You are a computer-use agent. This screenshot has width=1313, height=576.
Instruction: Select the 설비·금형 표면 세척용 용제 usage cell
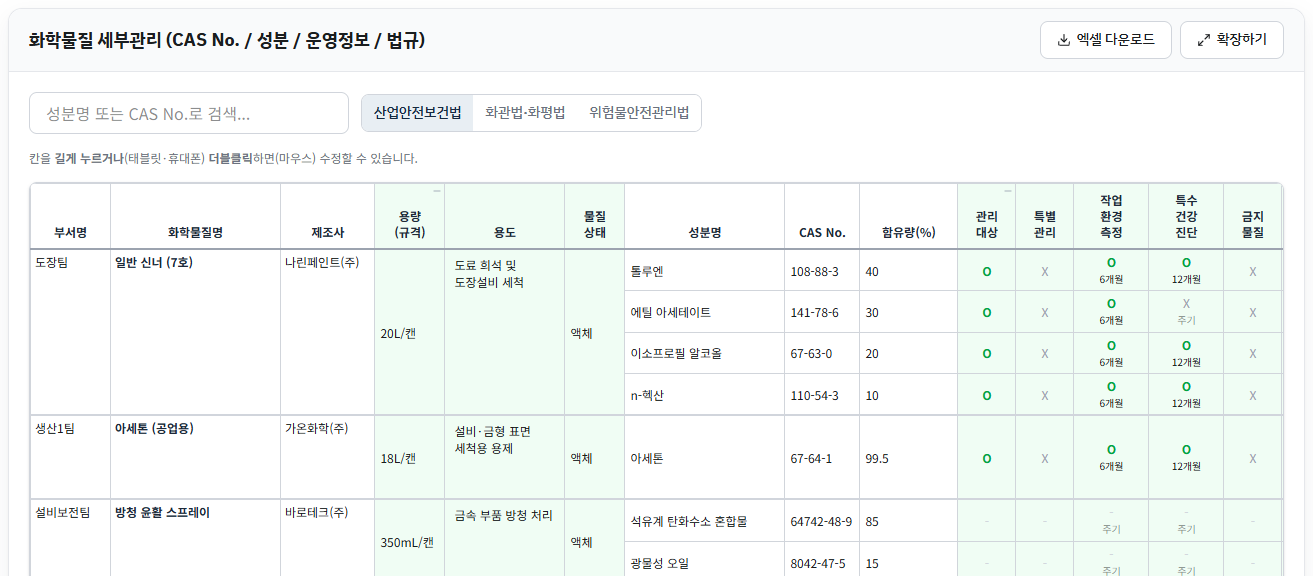504,457
